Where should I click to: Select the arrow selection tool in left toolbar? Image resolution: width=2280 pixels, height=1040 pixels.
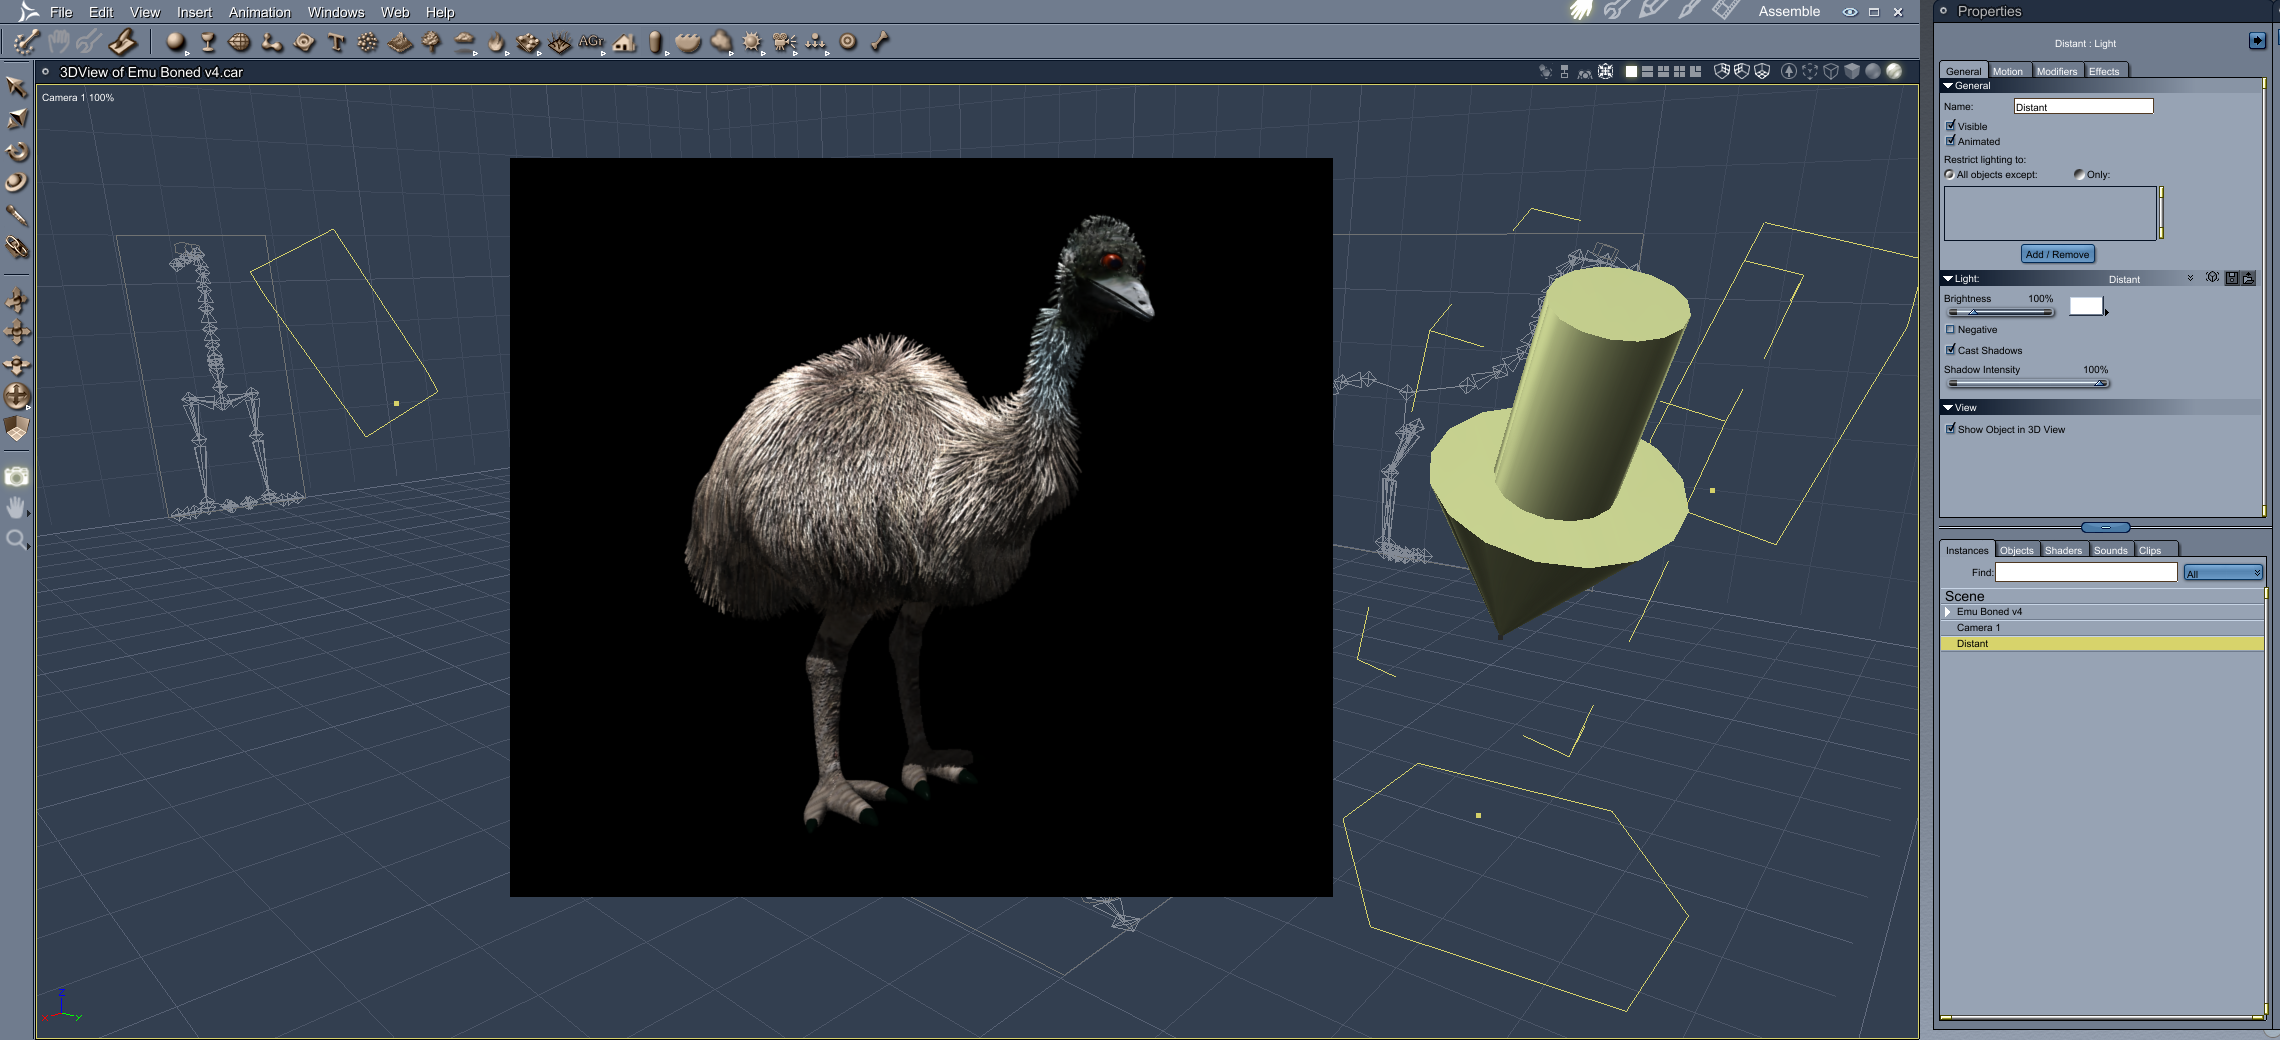tap(16, 87)
